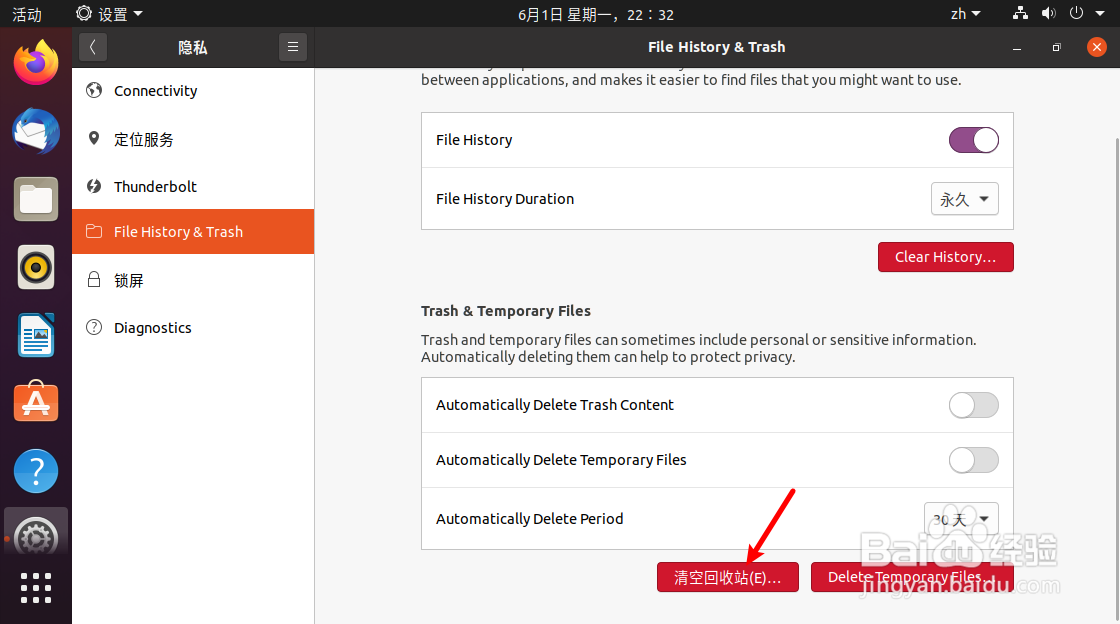Open the clock and calendar in the top bar
Viewport: 1120px width, 624px height.
(x=596, y=14)
